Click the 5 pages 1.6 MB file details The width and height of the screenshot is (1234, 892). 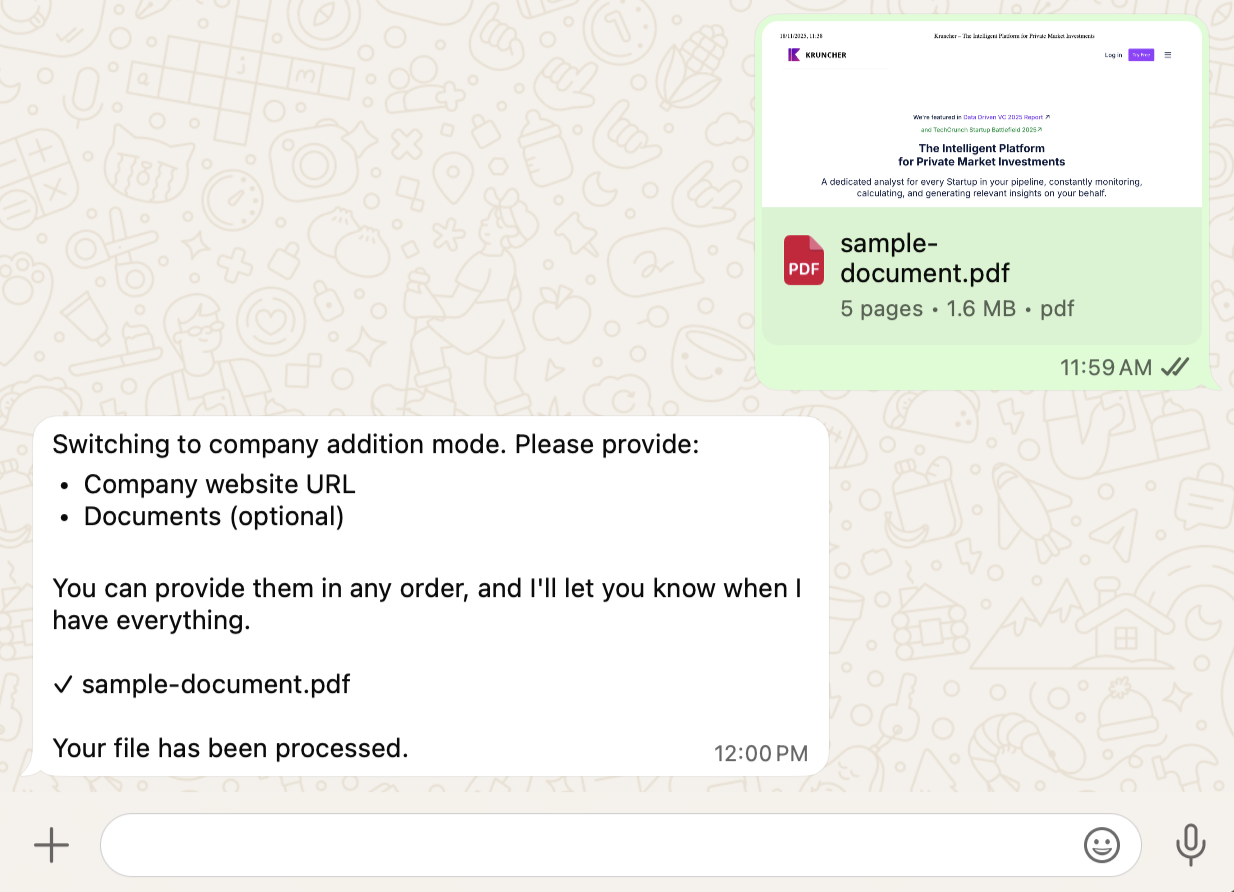(955, 309)
